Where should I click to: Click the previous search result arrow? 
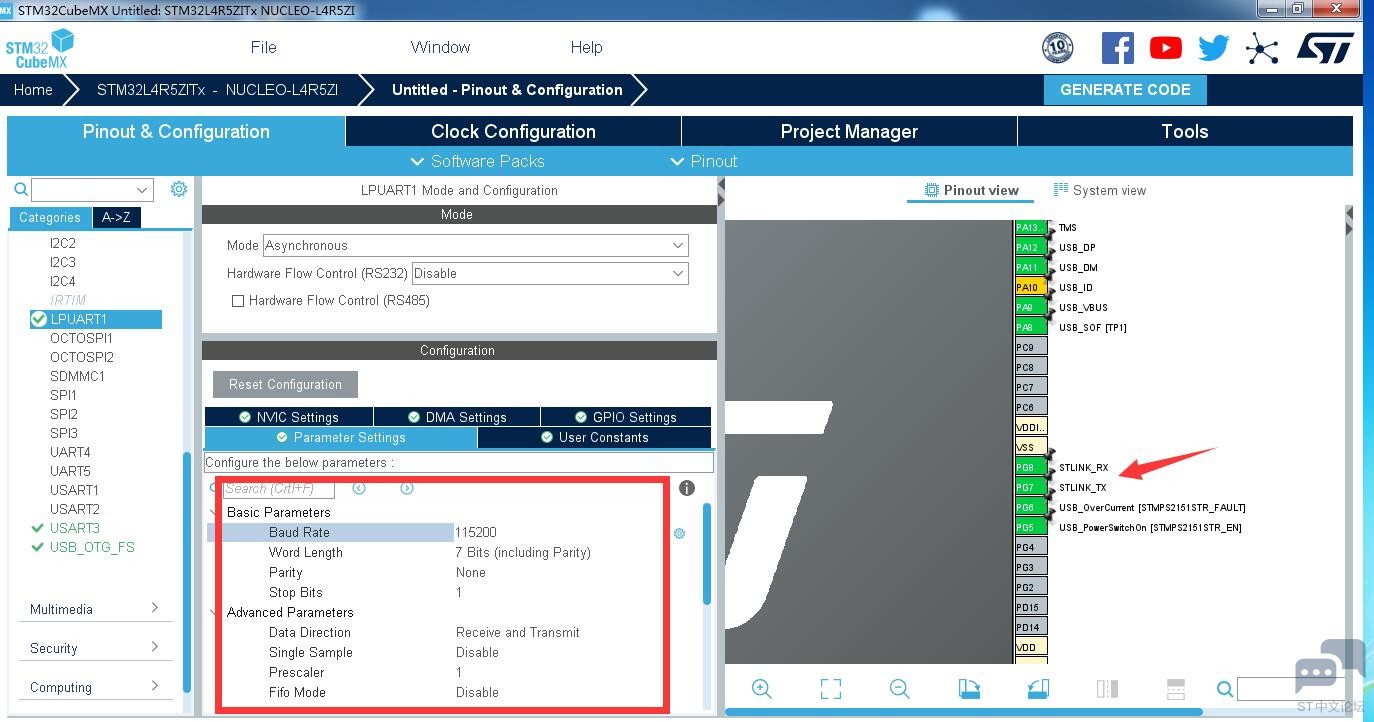(x=359, y=488)
